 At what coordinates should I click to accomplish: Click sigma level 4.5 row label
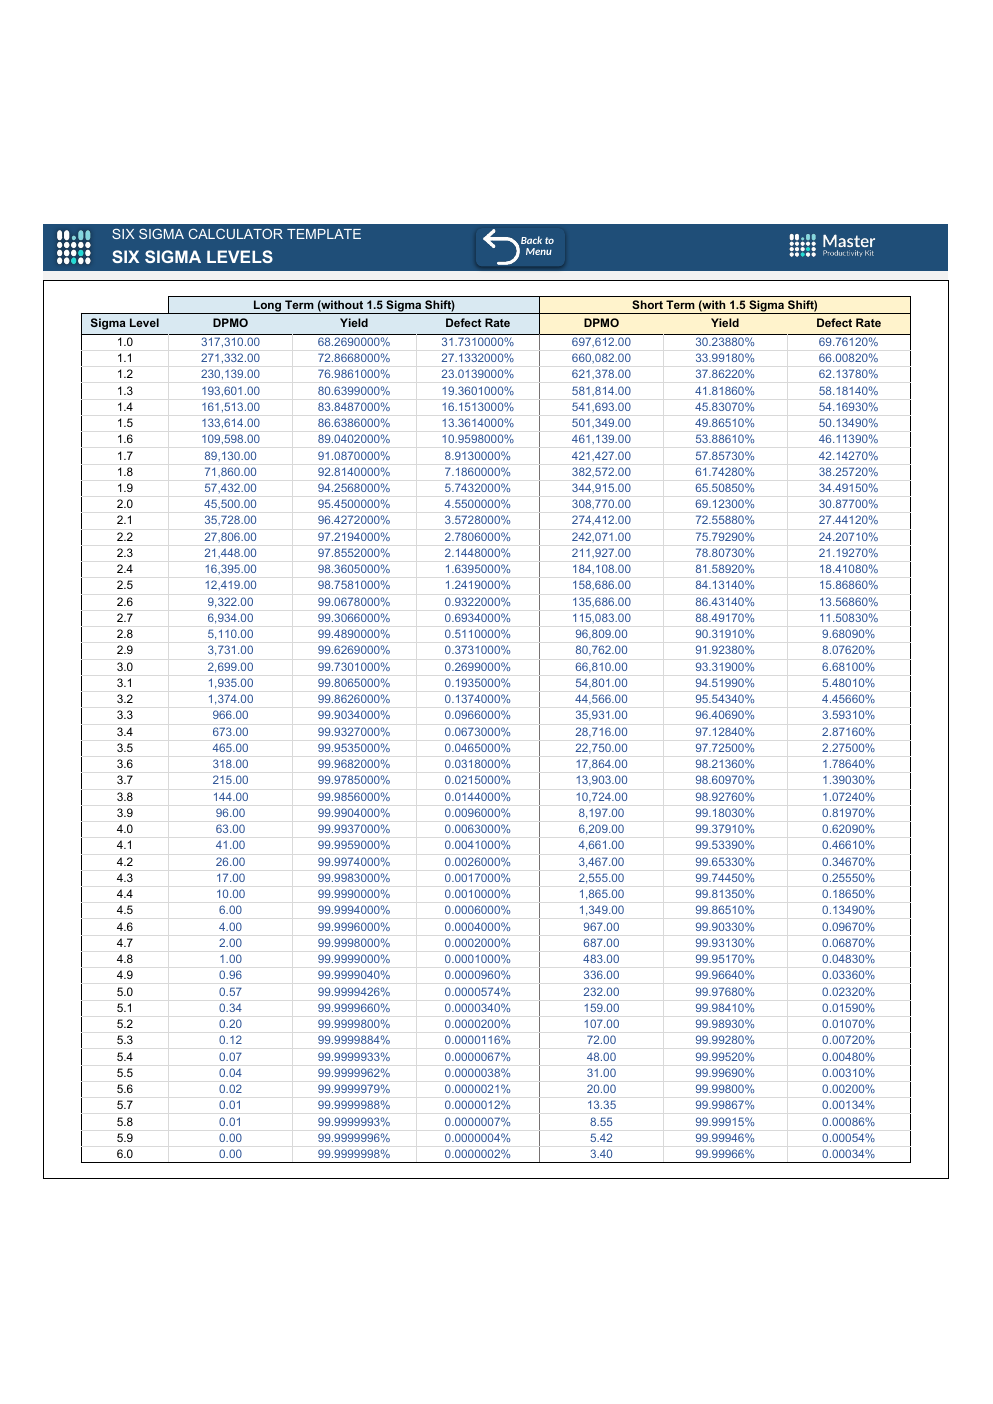click(x=125, y=910)
